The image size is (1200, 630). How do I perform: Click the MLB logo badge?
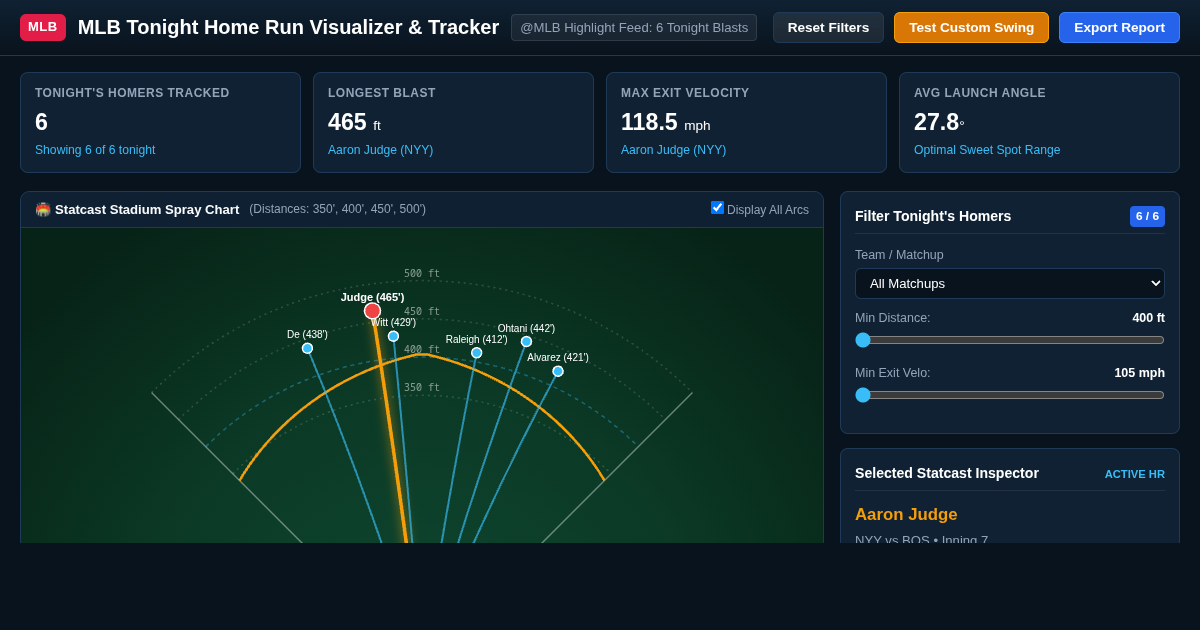(x=43, y=27)
